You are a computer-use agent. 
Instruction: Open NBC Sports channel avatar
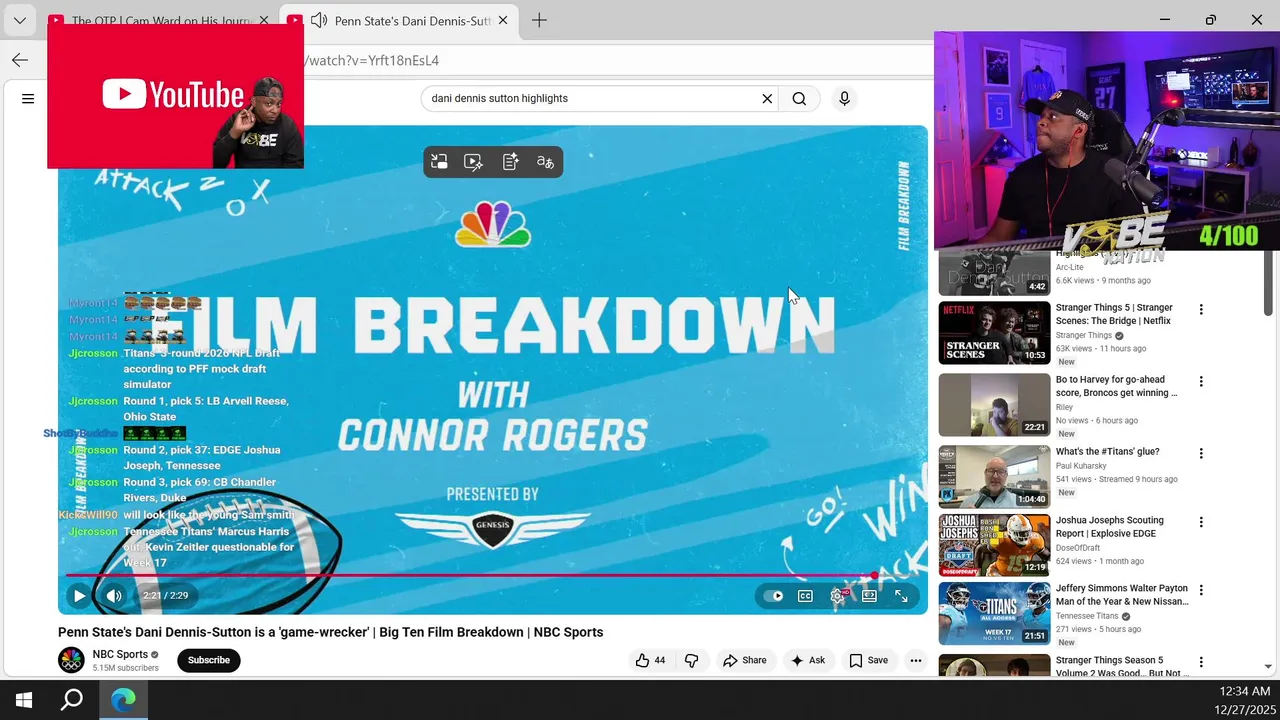(71, 660)
